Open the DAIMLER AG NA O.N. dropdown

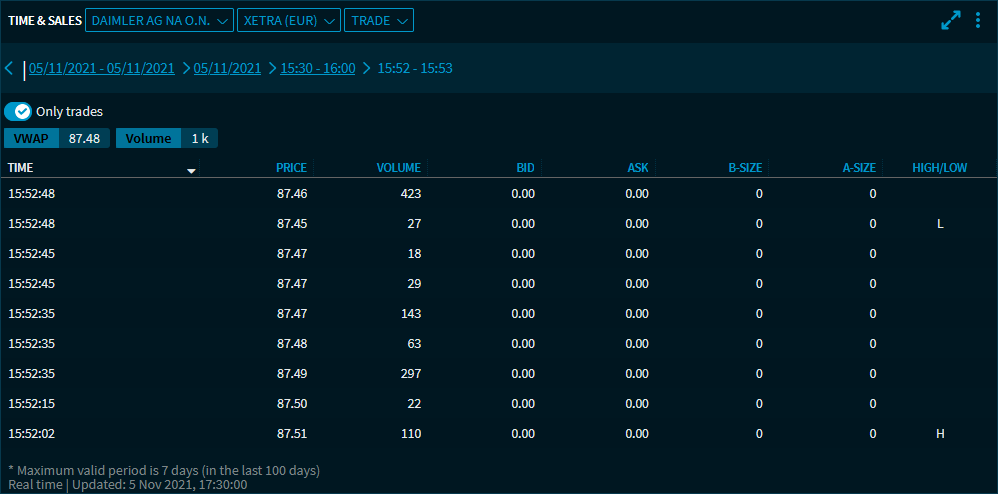coord(160,20)
